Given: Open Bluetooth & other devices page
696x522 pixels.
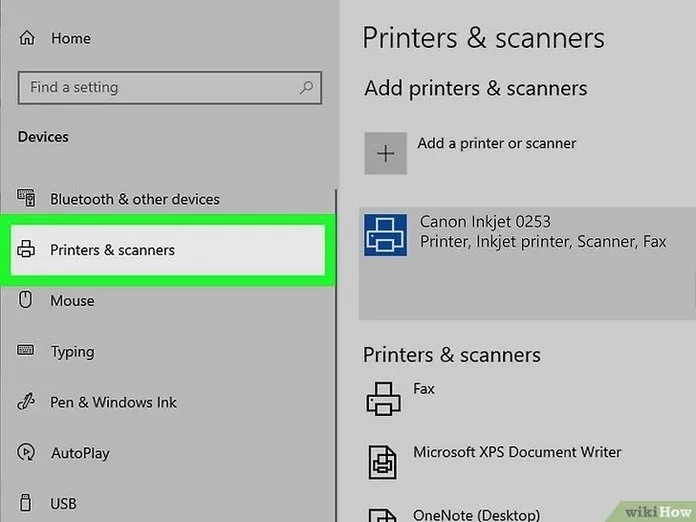Looking at the screenshot, I should coord(134,199).
